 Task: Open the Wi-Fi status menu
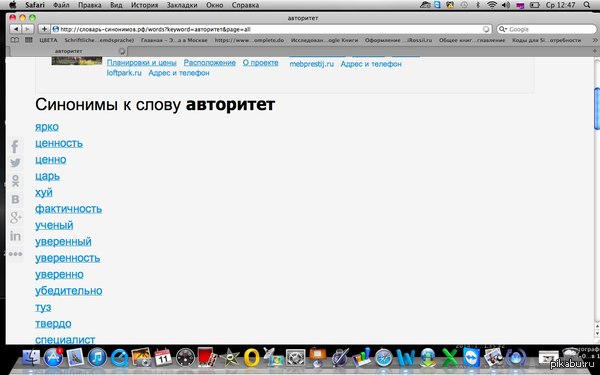(492, 5)
